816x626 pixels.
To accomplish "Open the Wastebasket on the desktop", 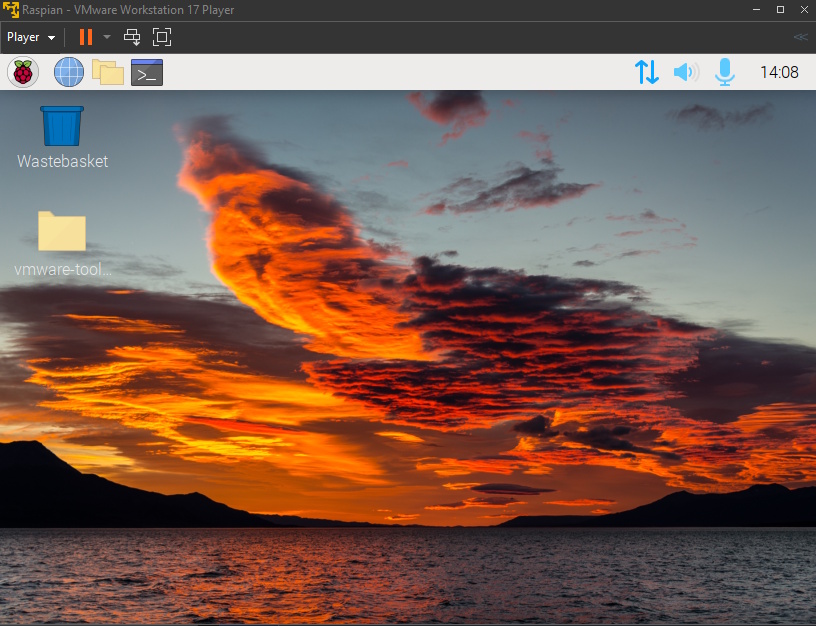I will pos(61,125).
